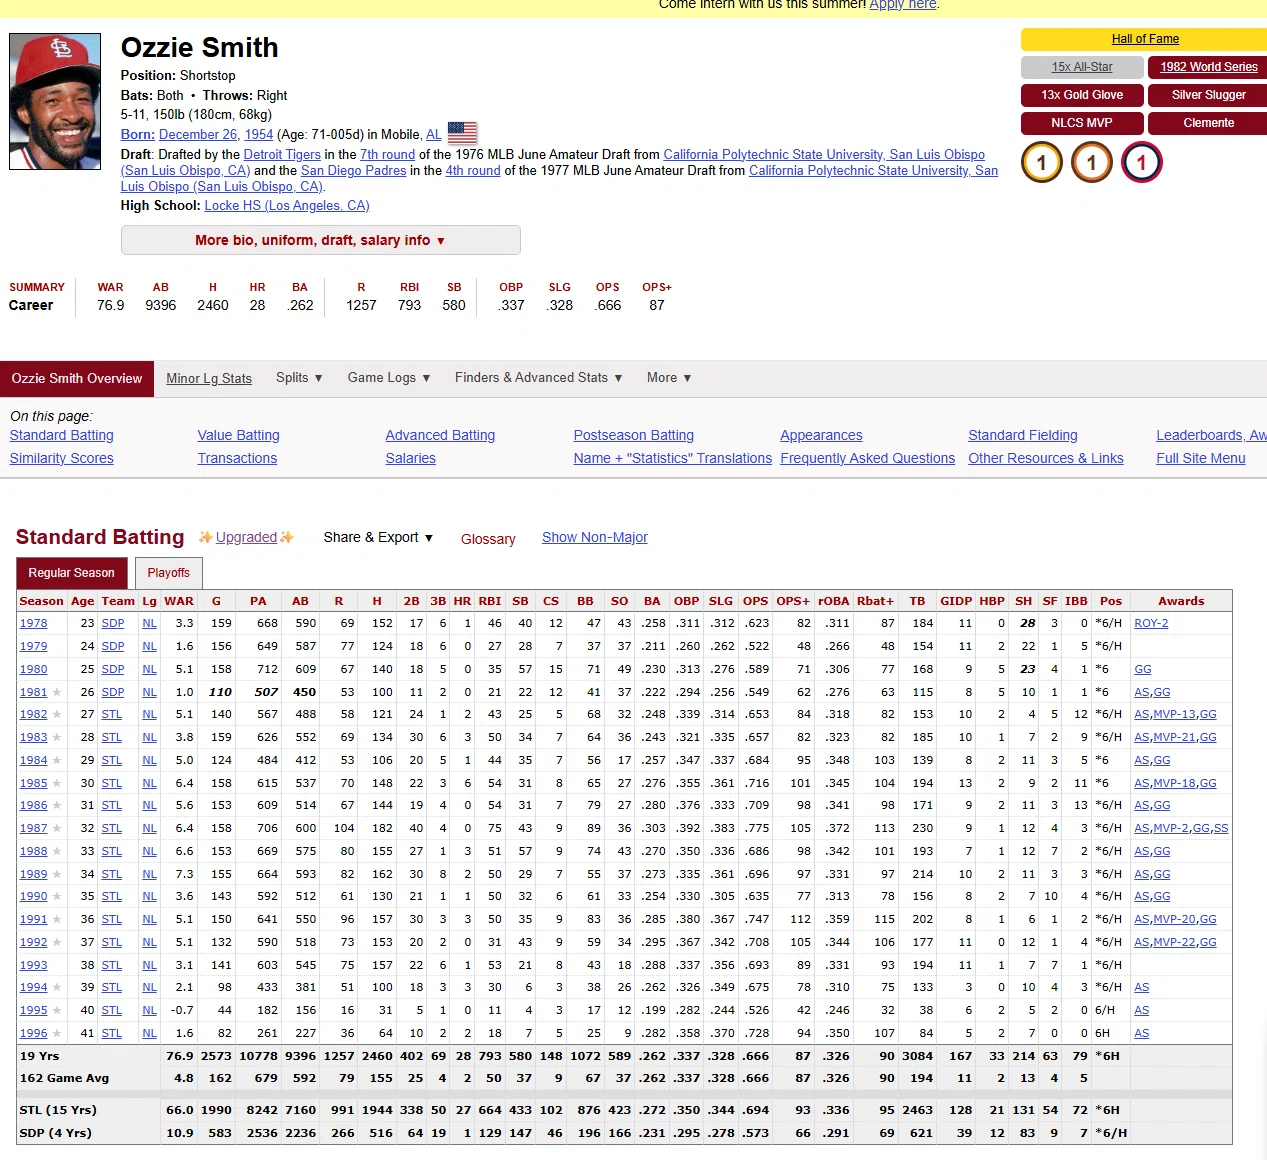Click the Hall of Fame badge
1267x1160 pixels.
[1145, 39]
